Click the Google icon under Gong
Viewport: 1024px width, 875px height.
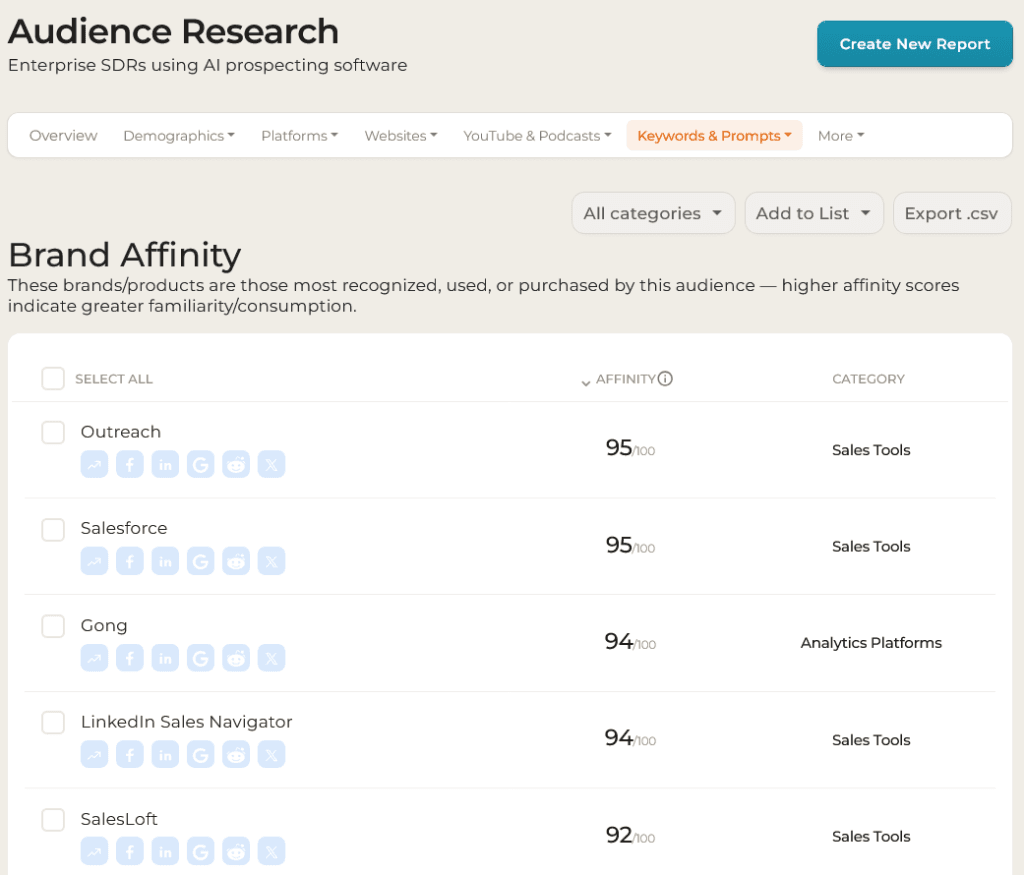[200, 658]
